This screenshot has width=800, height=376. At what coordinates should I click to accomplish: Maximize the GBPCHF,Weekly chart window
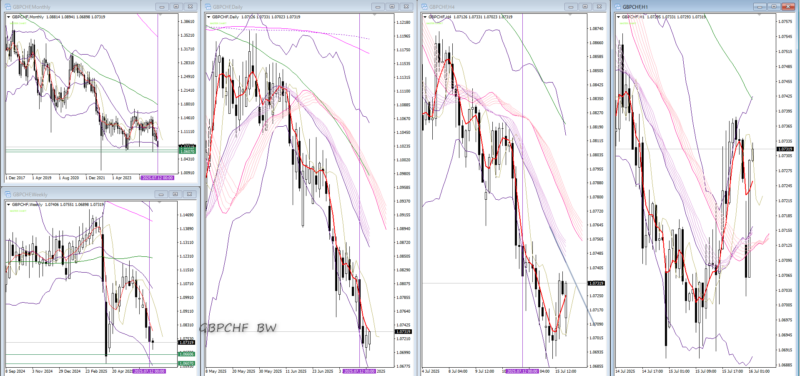pos(176,194)
